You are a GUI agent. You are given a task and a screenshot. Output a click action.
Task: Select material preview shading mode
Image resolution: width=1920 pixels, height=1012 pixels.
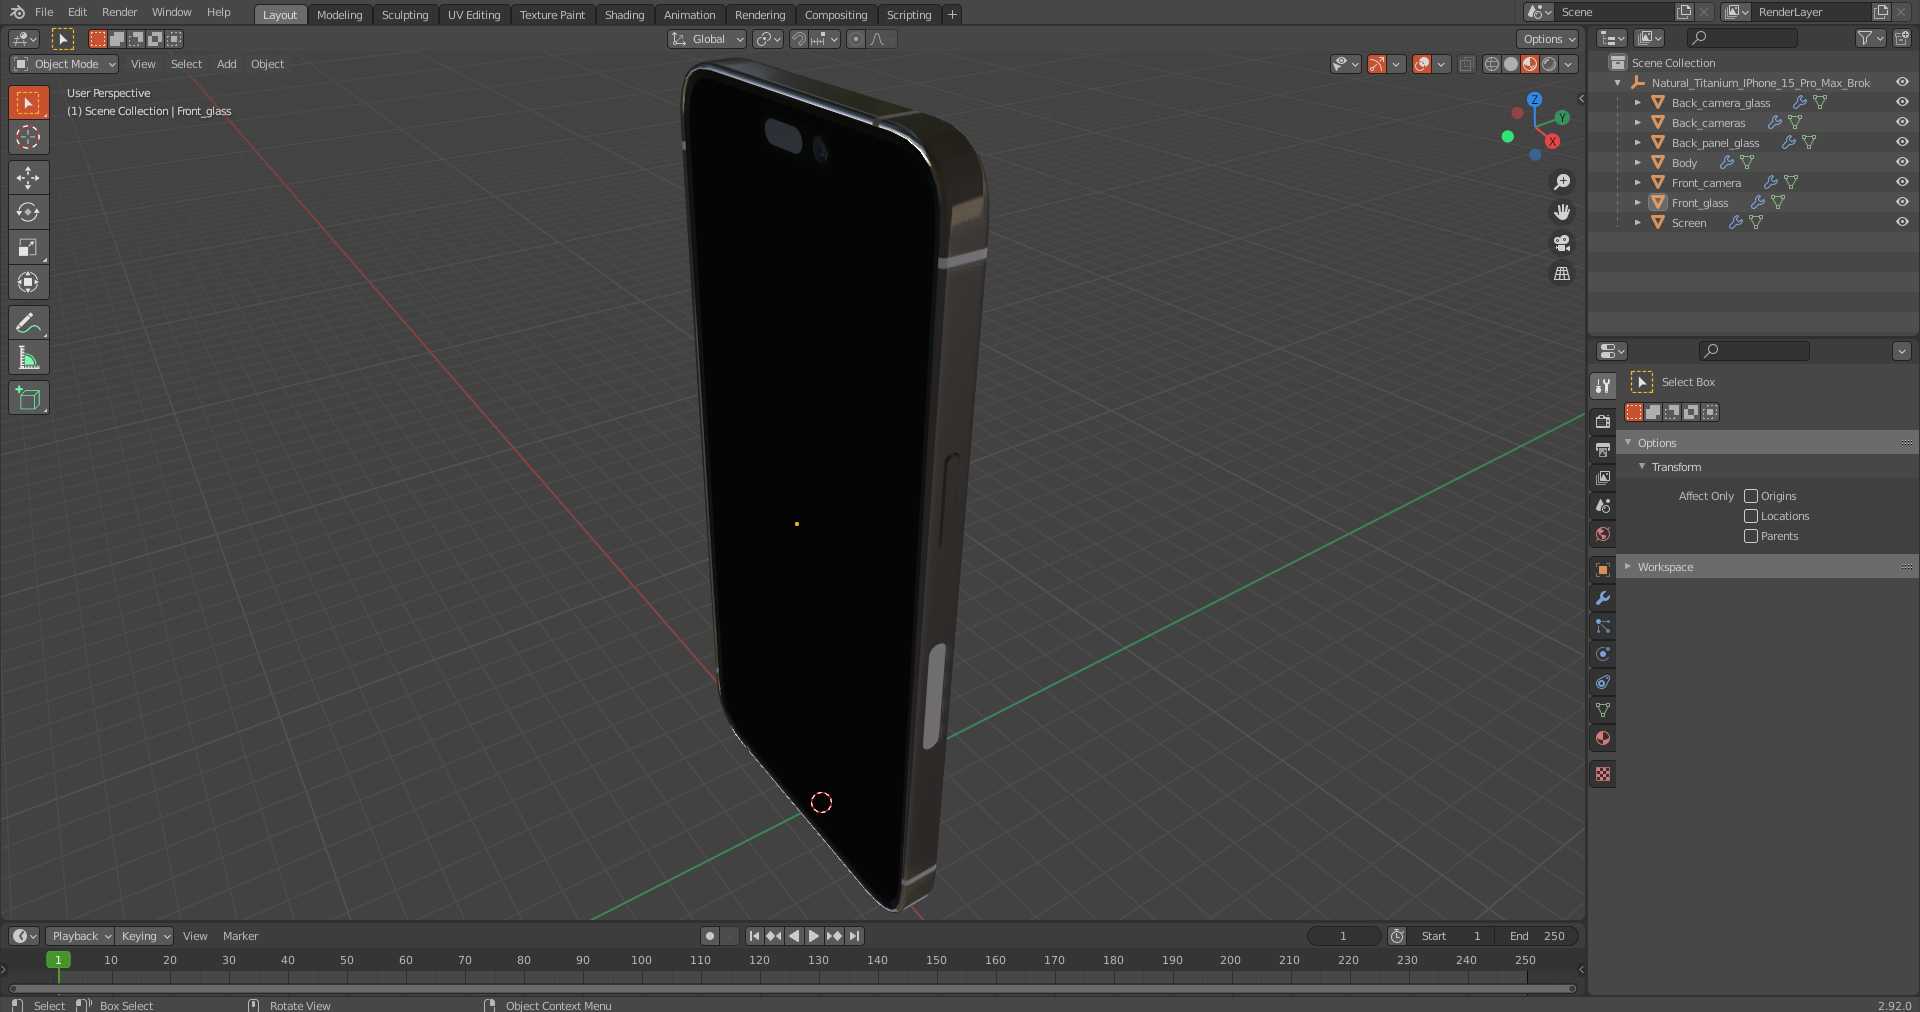point(1530,64)
